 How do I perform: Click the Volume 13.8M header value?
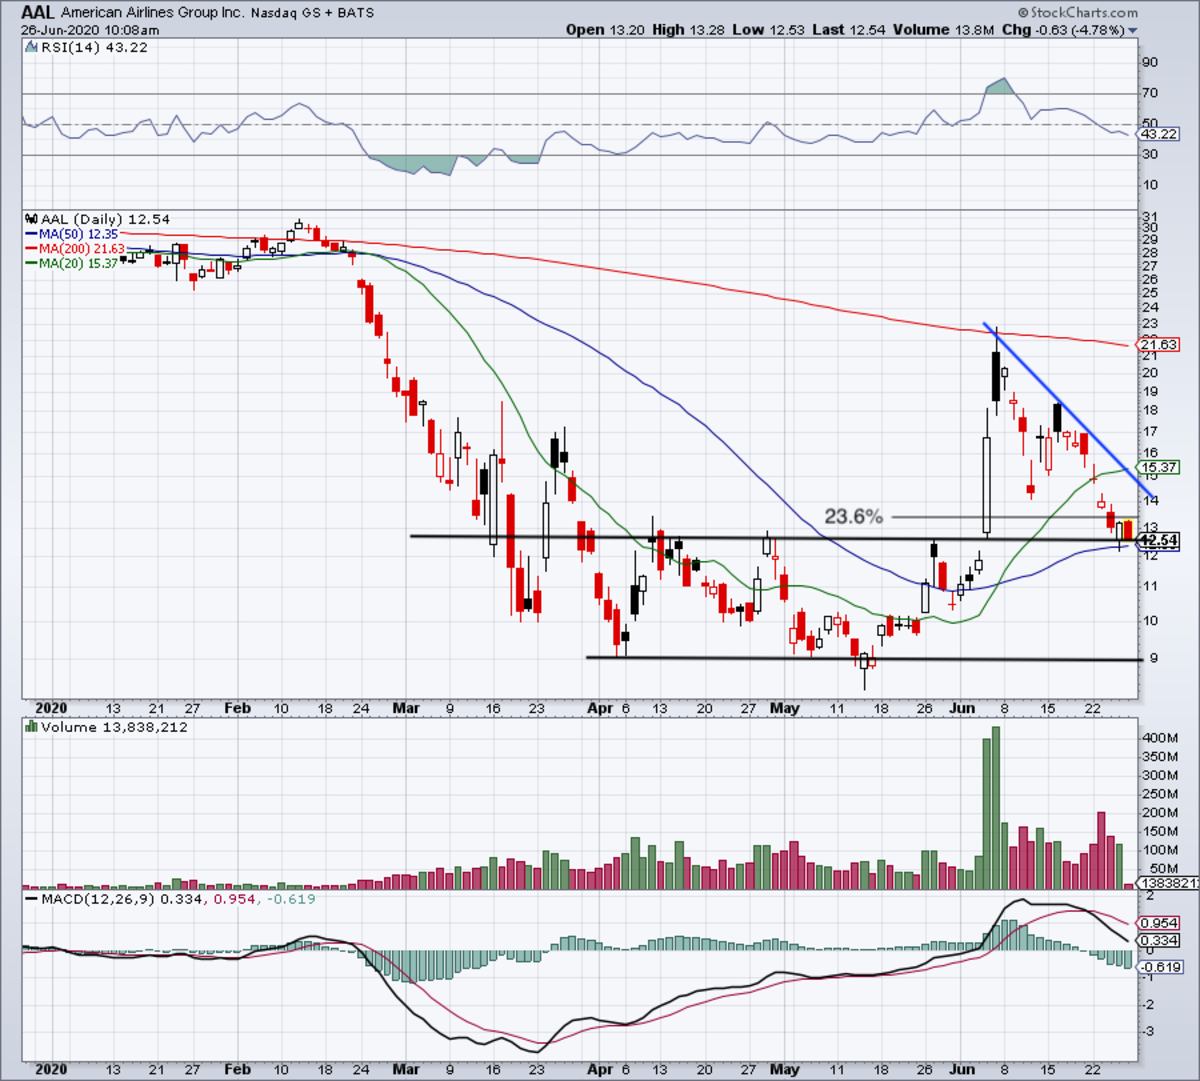click(943, 30)
